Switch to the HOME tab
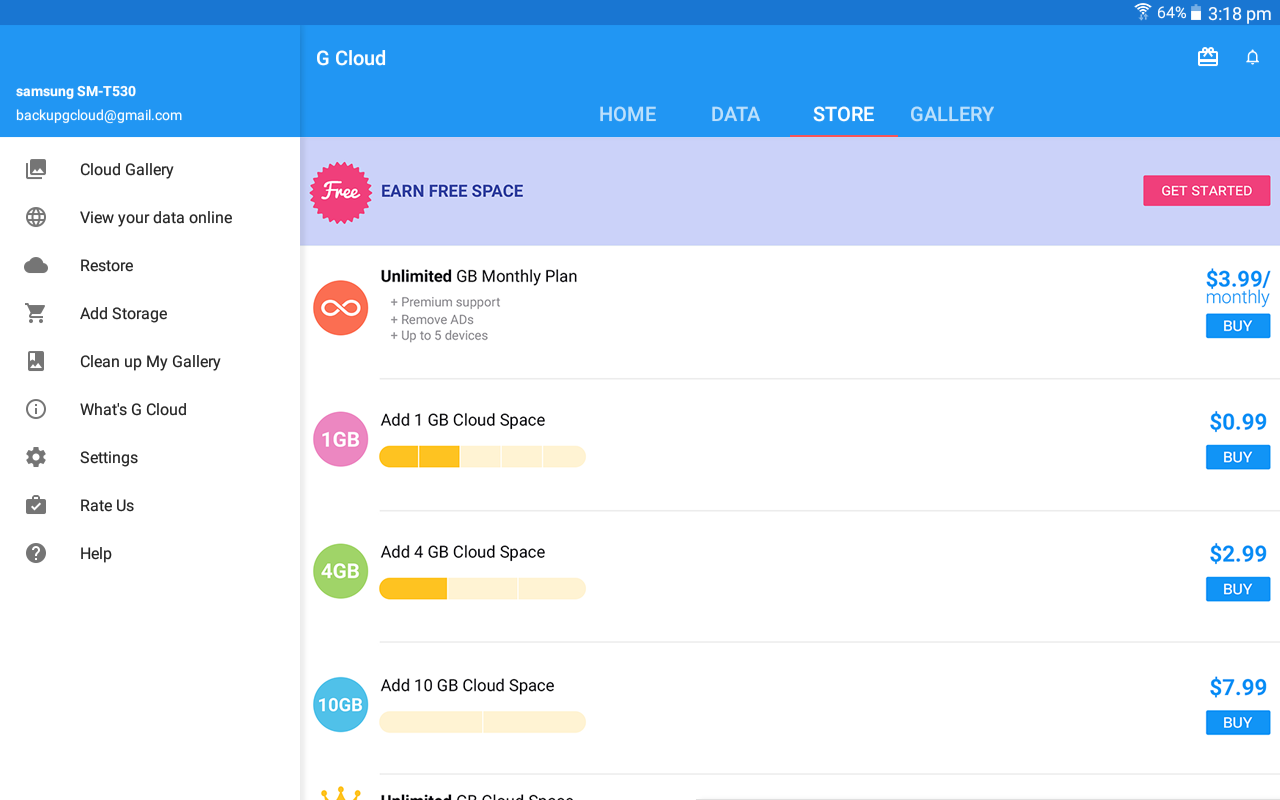Viewport: 1280px width, 800px height. point(628,114)
